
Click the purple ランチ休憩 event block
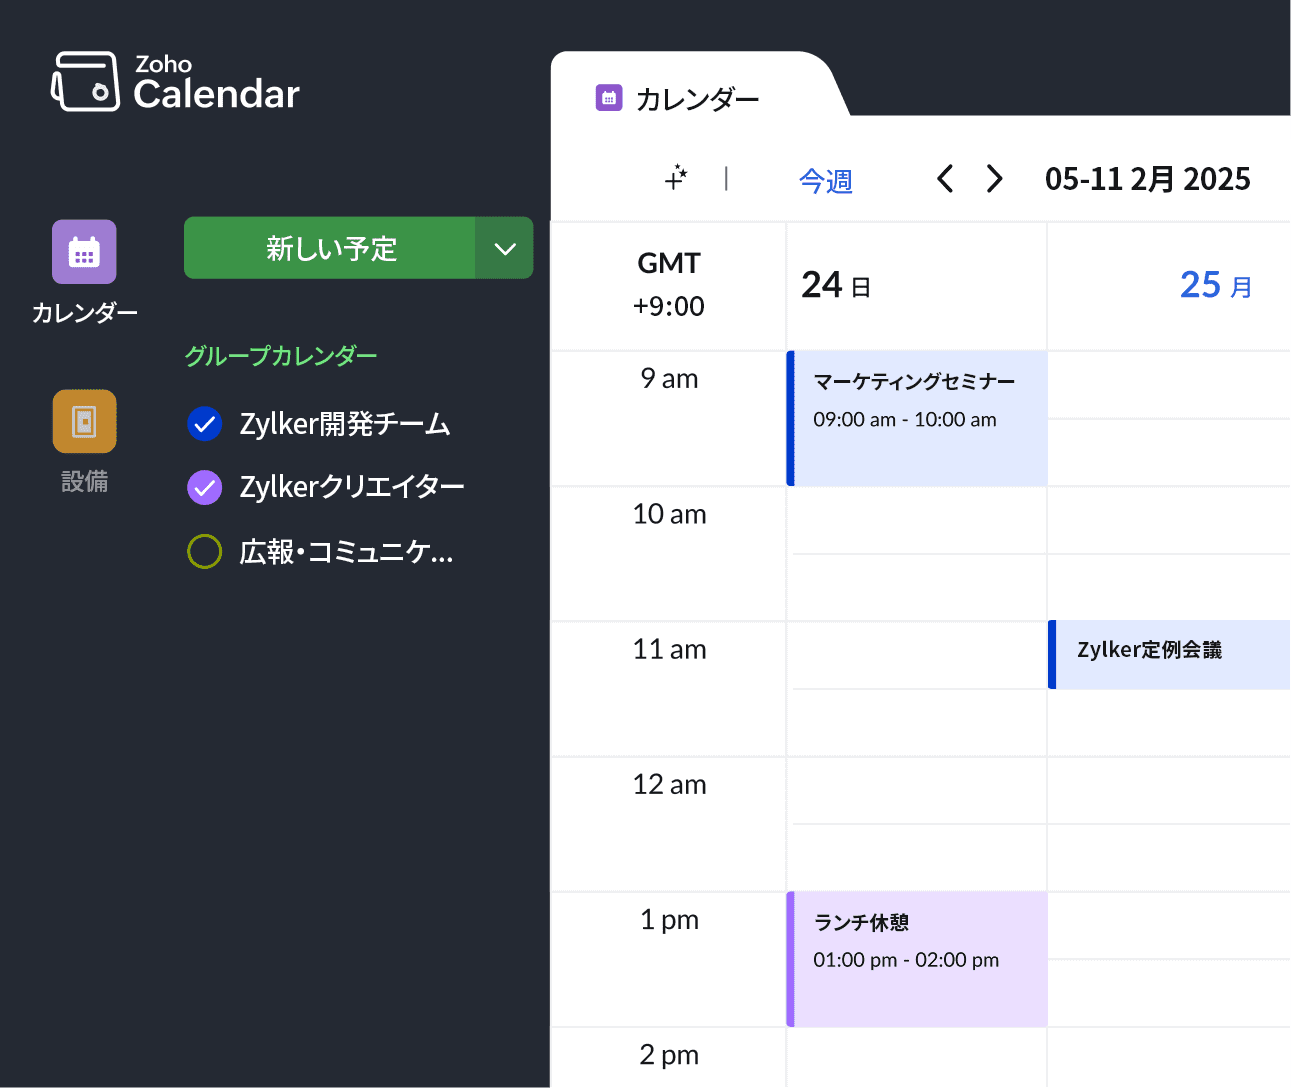click(x=916, y=958)
